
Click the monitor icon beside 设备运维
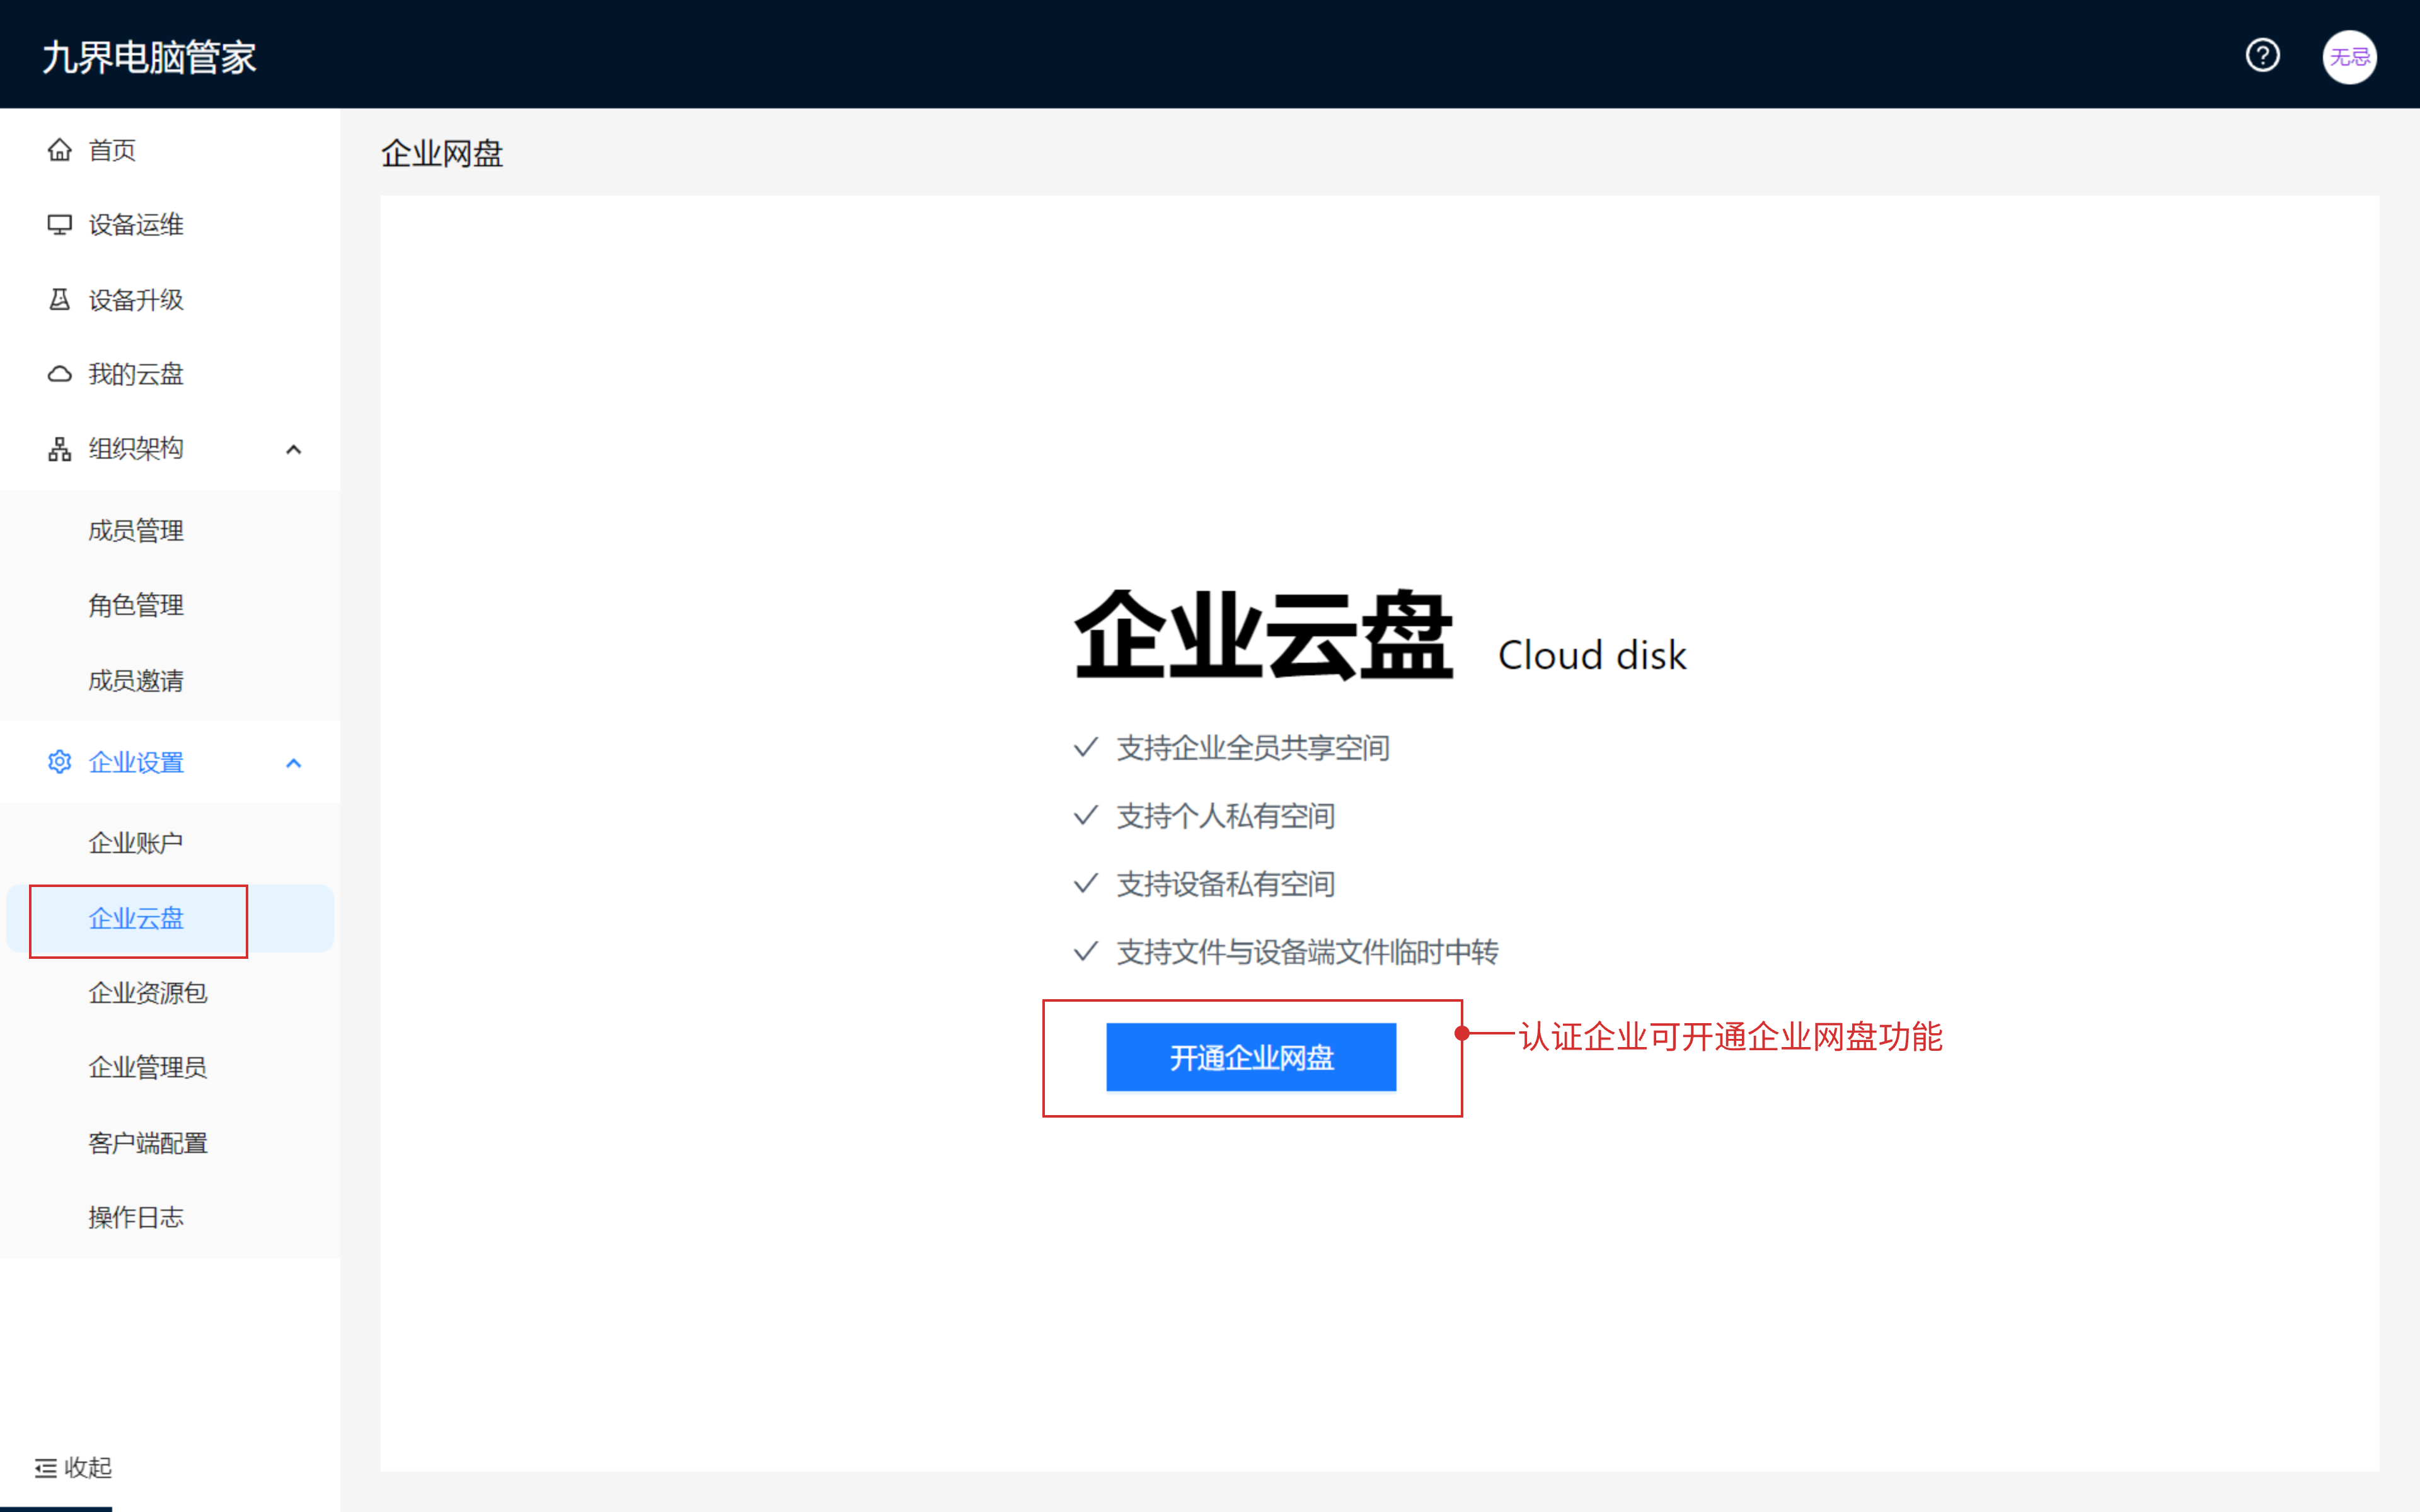tap(60, 225)
